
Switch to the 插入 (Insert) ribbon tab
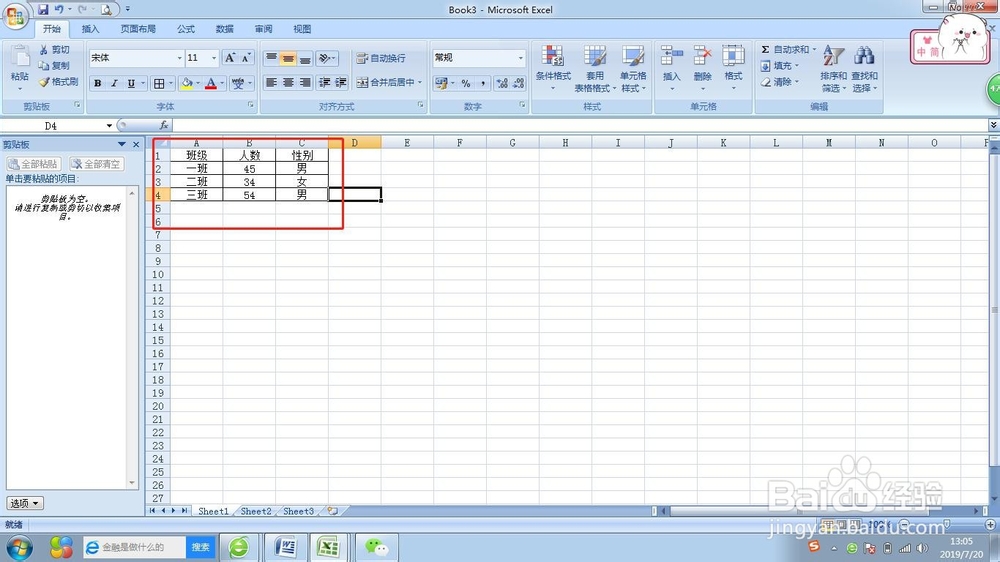point(91,29)
